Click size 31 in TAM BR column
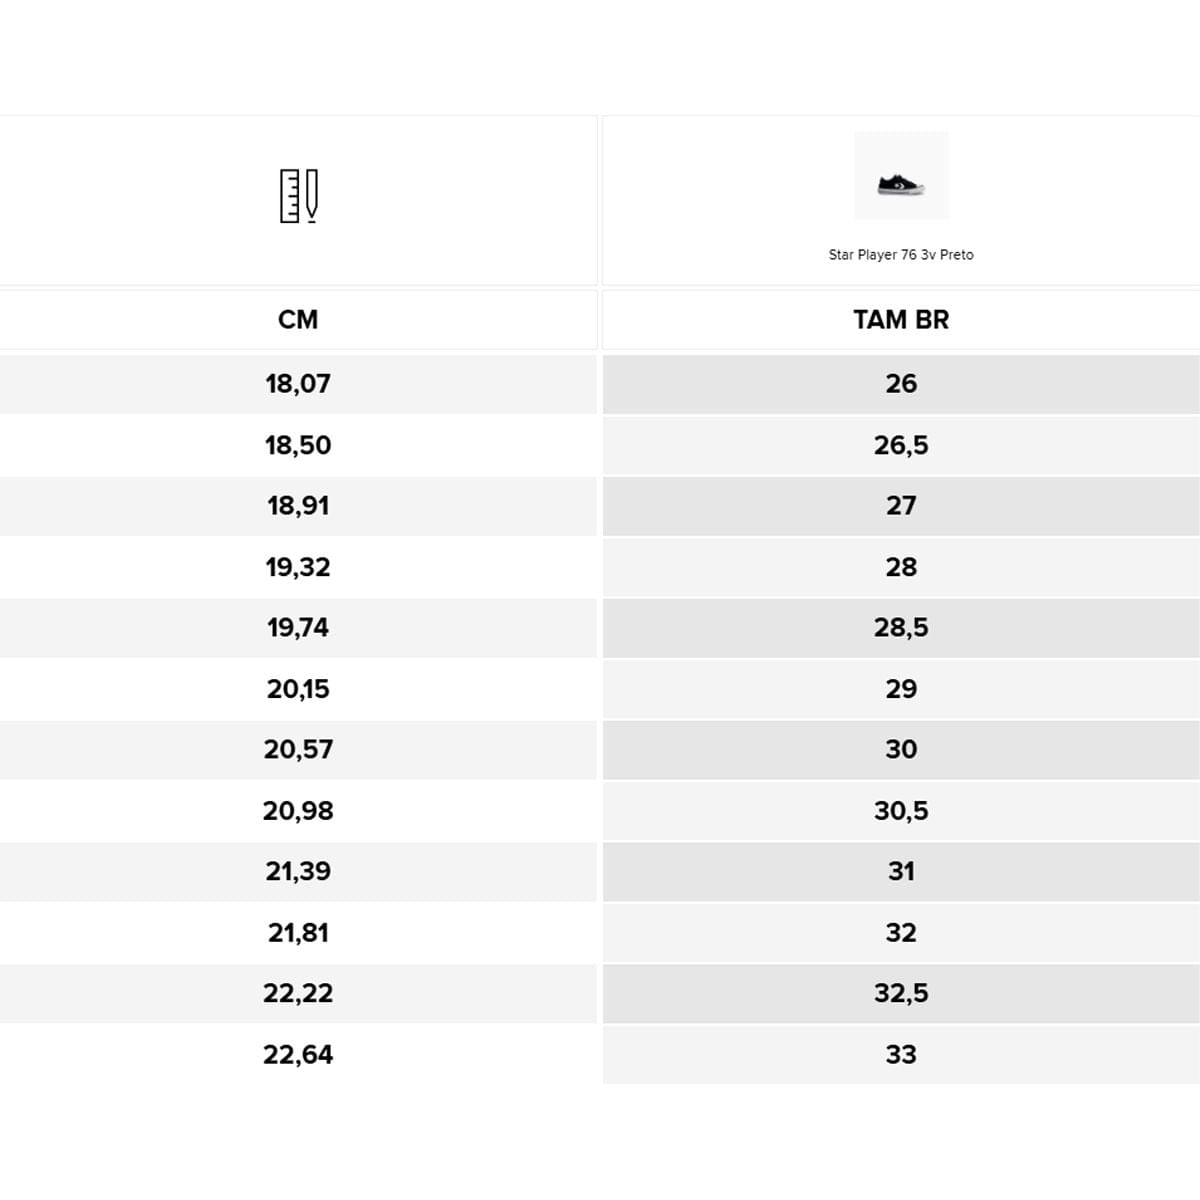Viewport: 1200px width, 1200px height. [901, 872]
